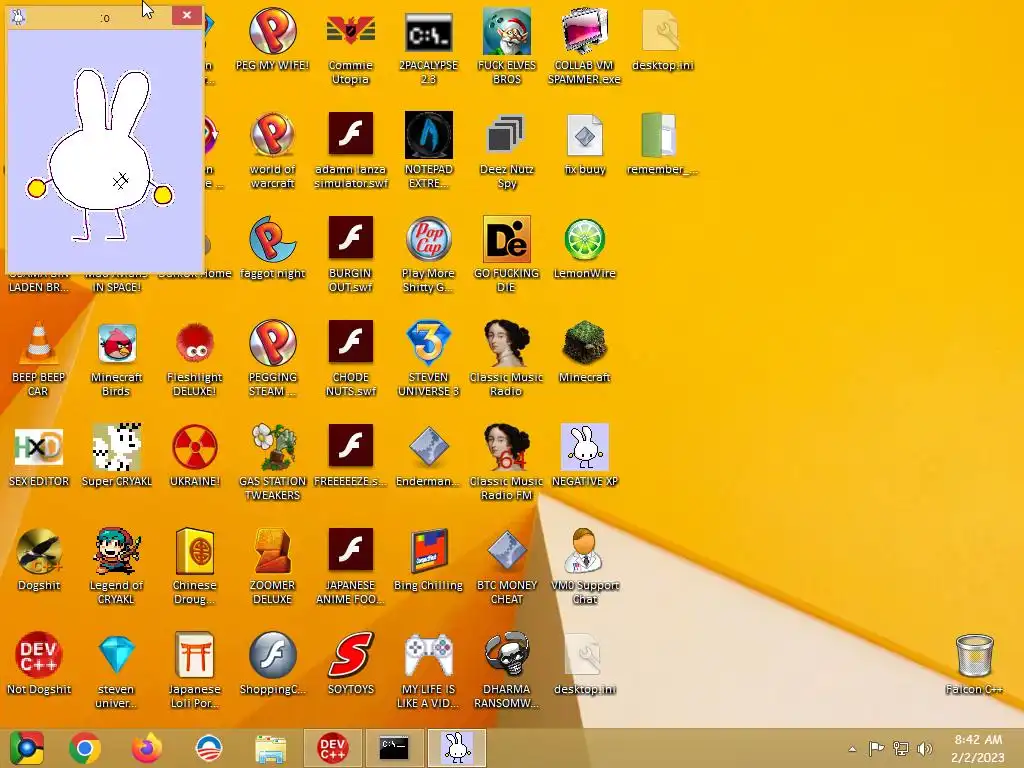Launch the NEGATIVE XP bunny icon
The image size is (1024, 768).
click(x=584, y=447)
